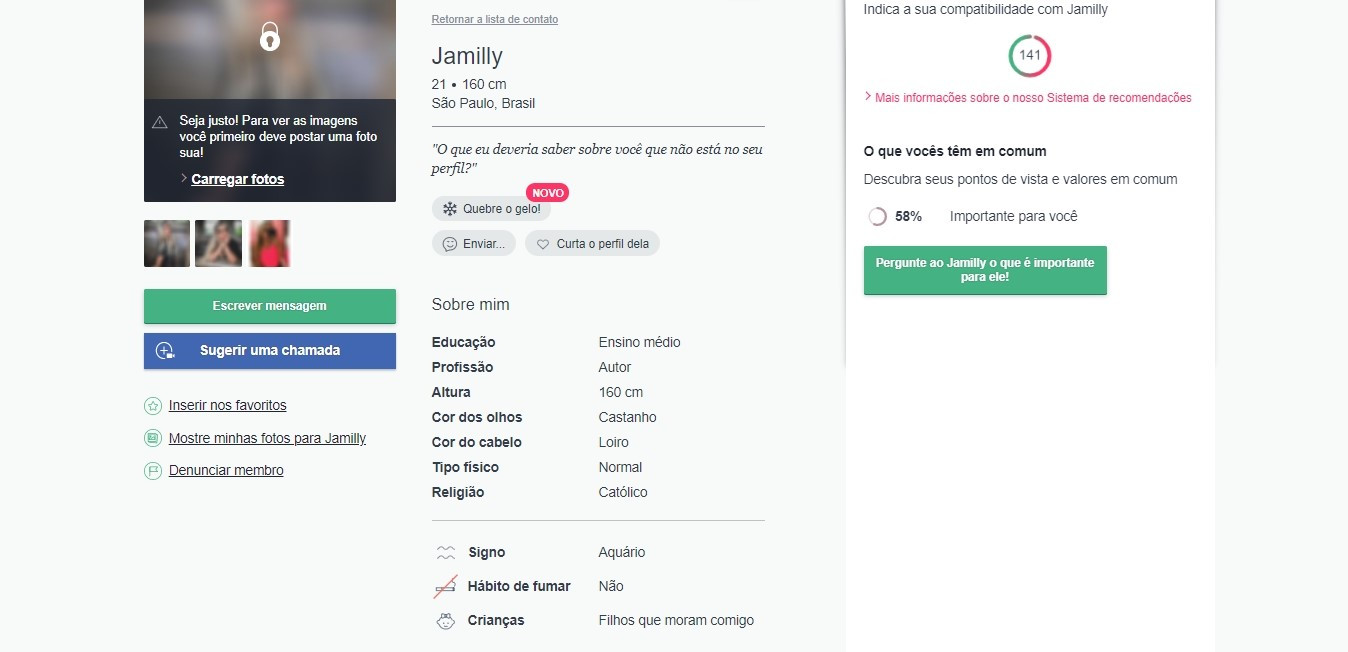The image size is (1348, 652).
Task: Select the third pink photo thumbnail
Action: pos(270,243)
